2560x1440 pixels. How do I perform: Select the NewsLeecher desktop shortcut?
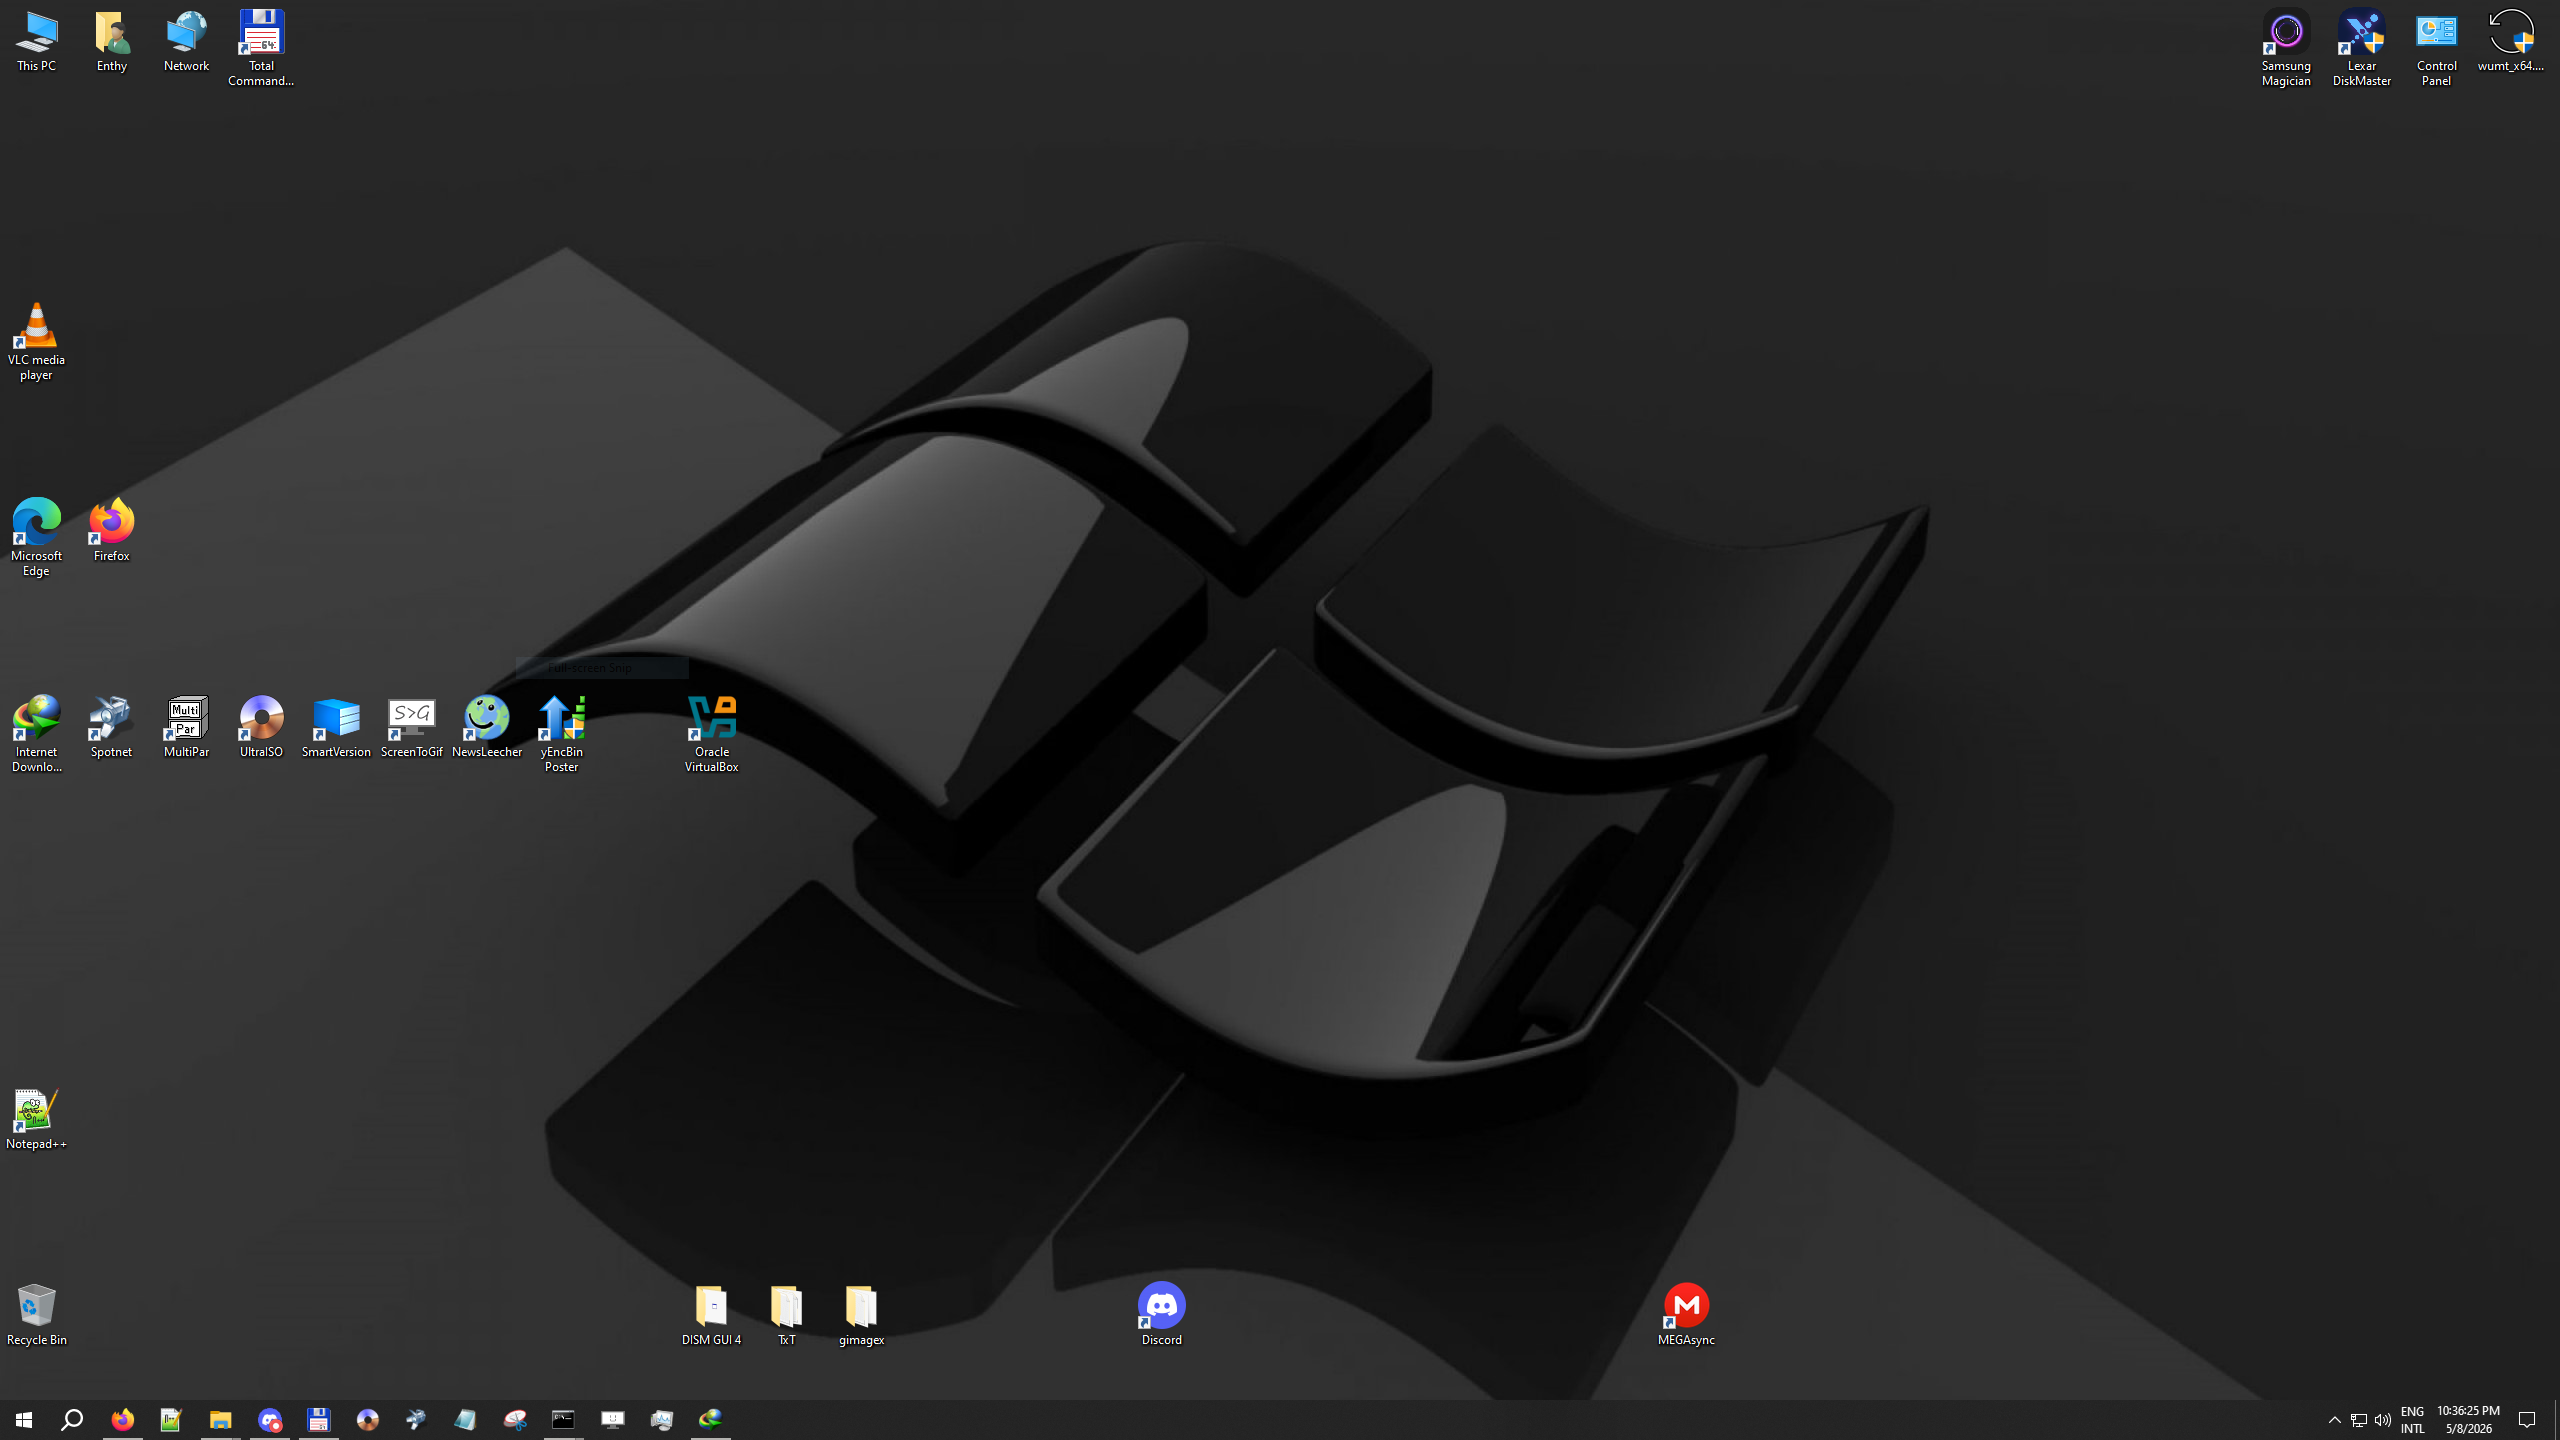[x=486, y=727]
